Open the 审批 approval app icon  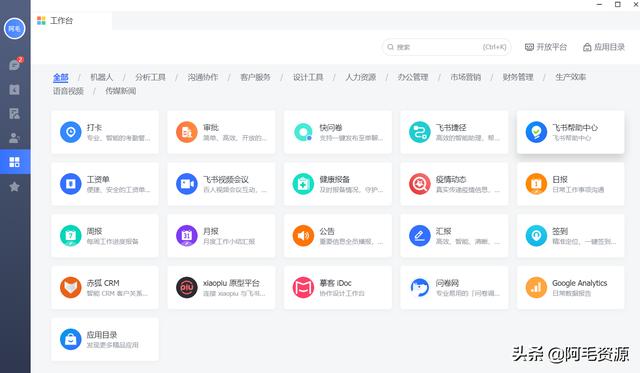tap(187, 132)
